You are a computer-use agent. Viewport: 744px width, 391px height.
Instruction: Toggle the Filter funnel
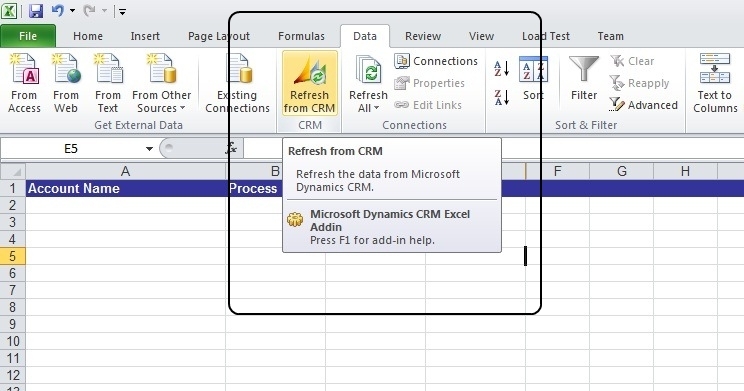584,78
